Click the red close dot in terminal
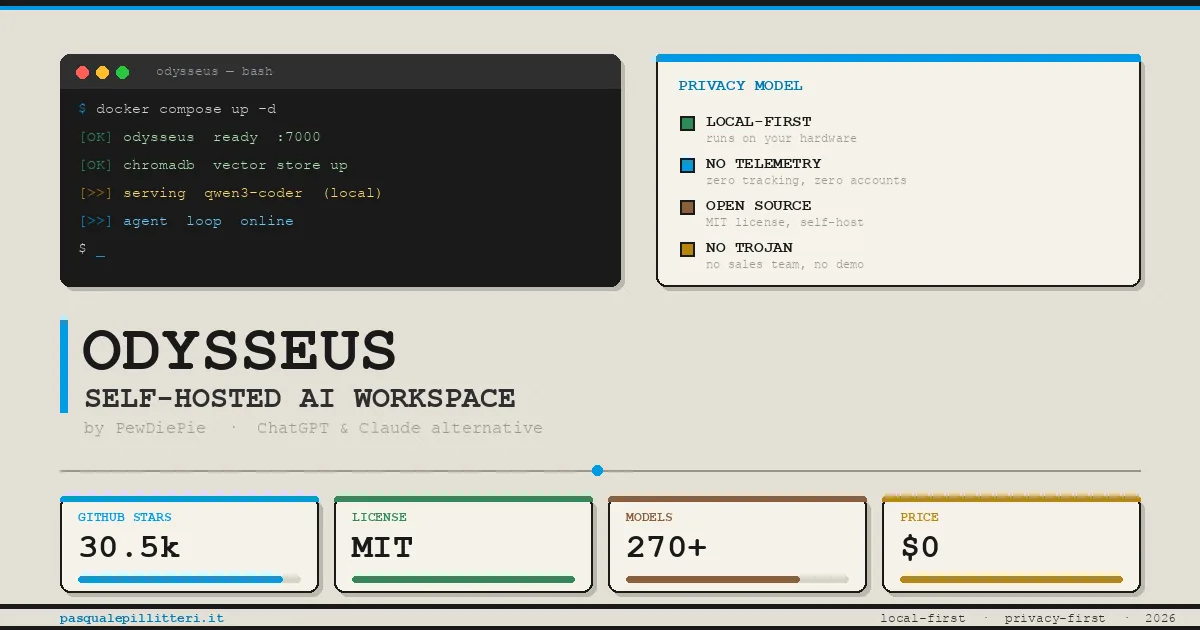 [83, 72]
